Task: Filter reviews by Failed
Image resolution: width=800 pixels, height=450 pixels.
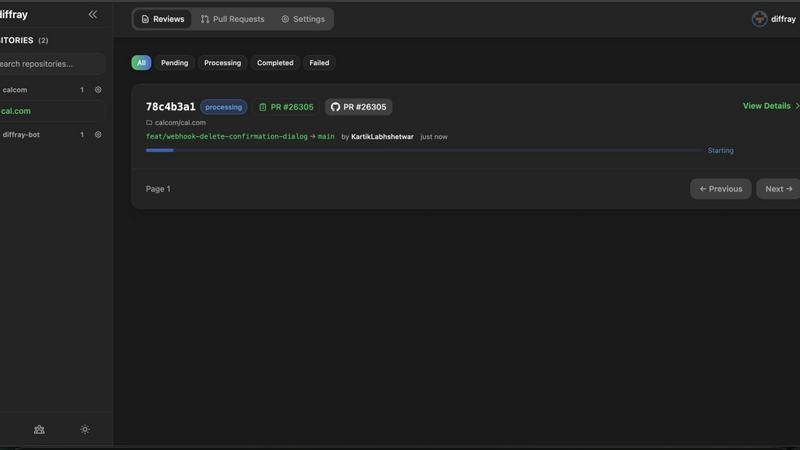Action: point(319,63)
